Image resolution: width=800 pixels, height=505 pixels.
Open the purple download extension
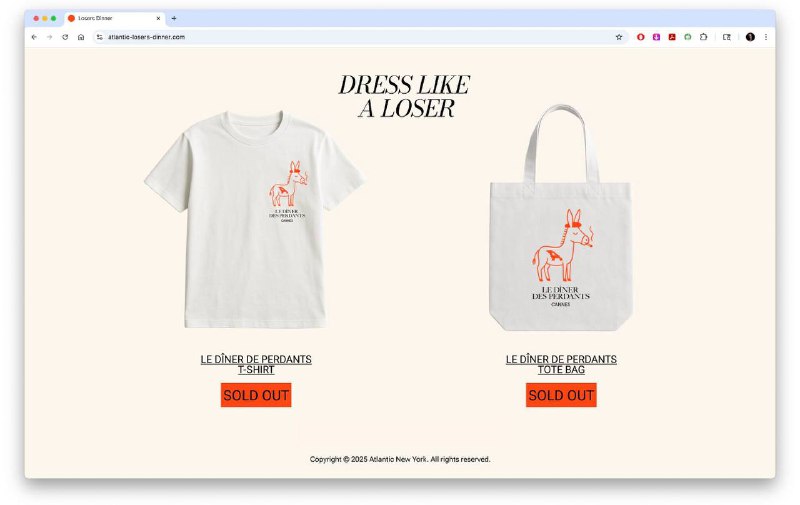coord(657,37)
